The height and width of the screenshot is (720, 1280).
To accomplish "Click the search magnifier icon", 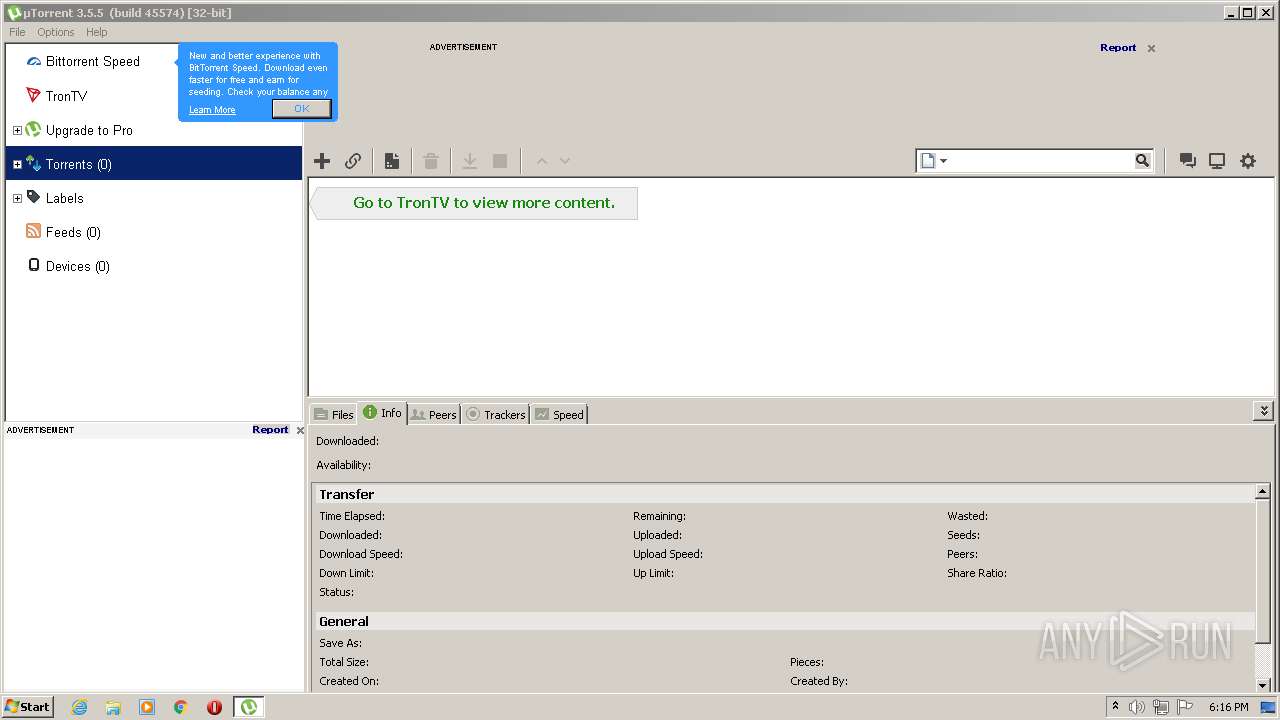I will [x=1142, y=161].
